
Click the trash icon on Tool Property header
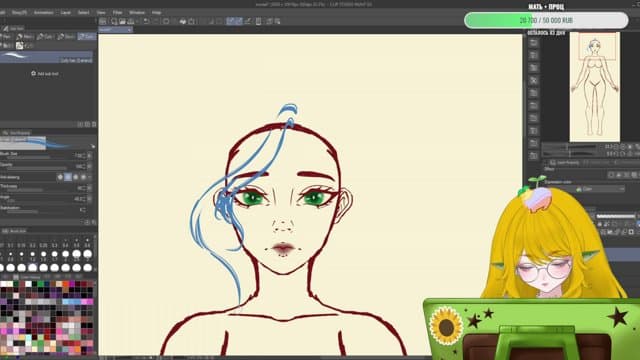click(94, 124)
